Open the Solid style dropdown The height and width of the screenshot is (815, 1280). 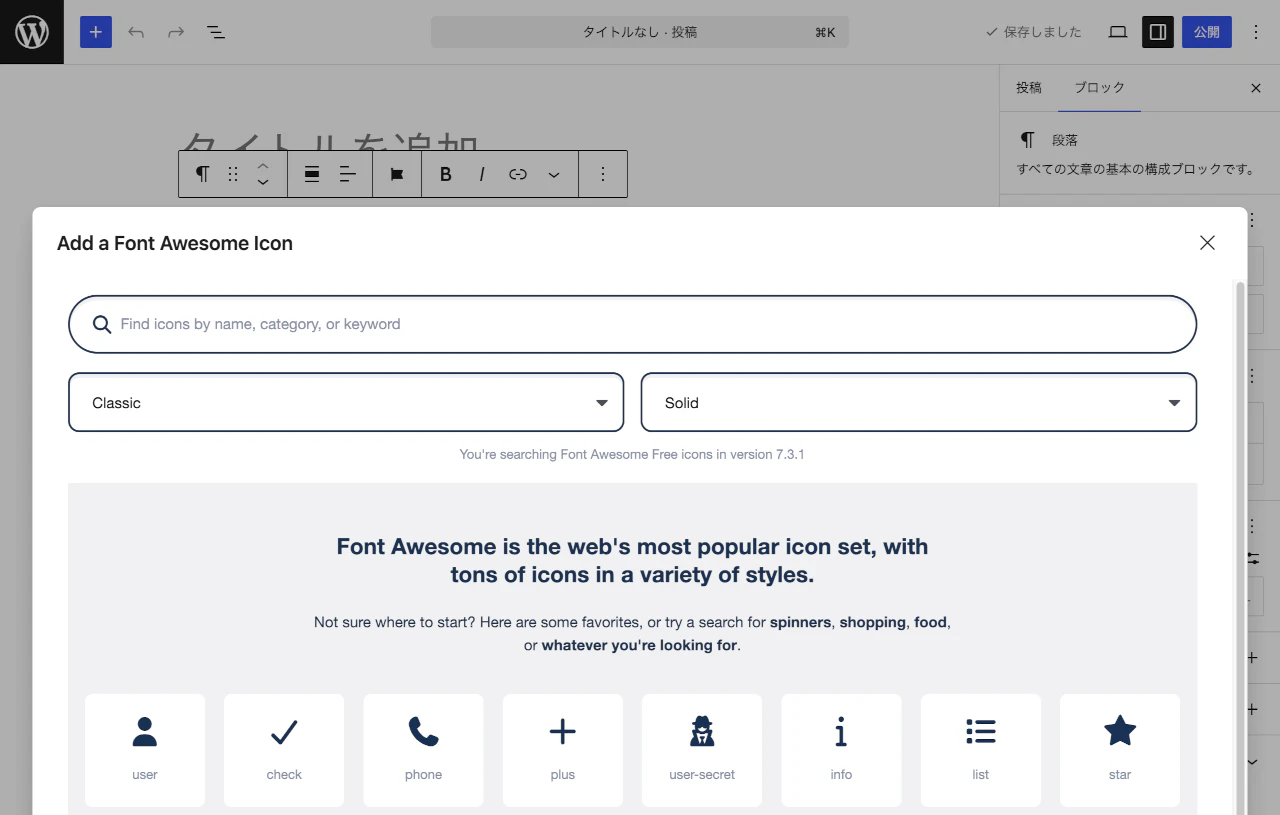point(919,402)
